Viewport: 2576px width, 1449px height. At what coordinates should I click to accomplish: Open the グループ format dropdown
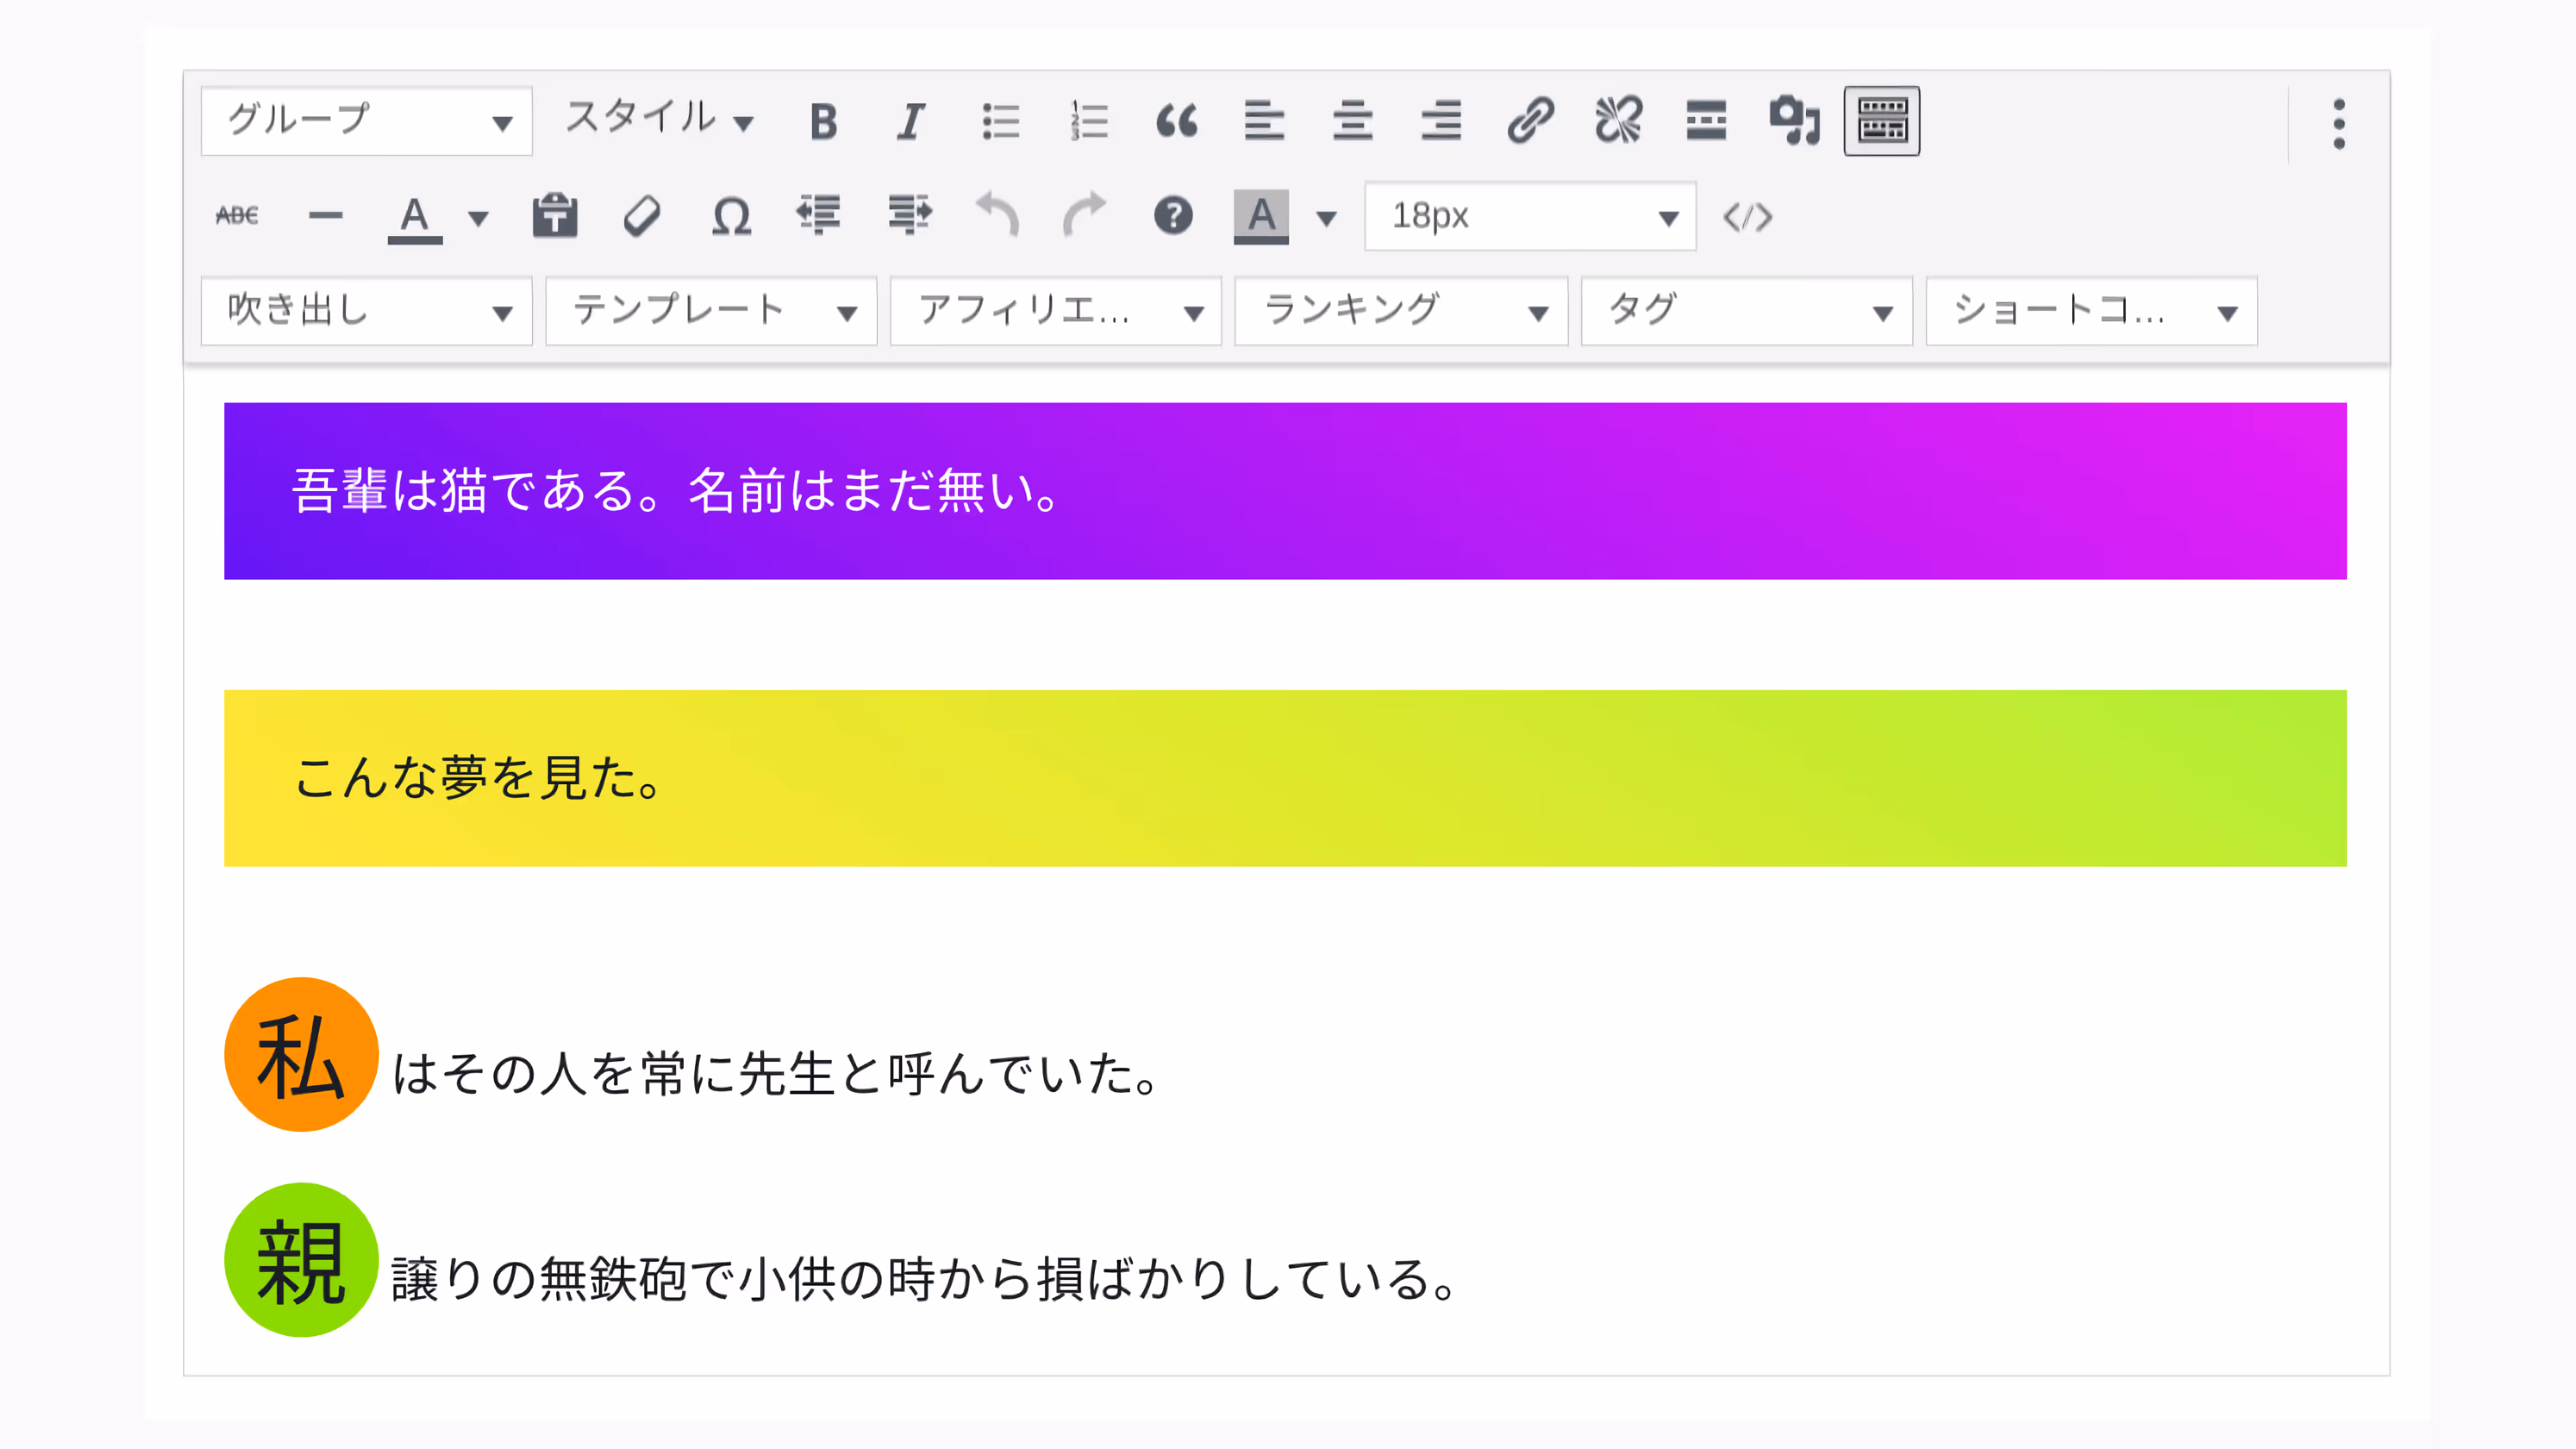point(366,122)
